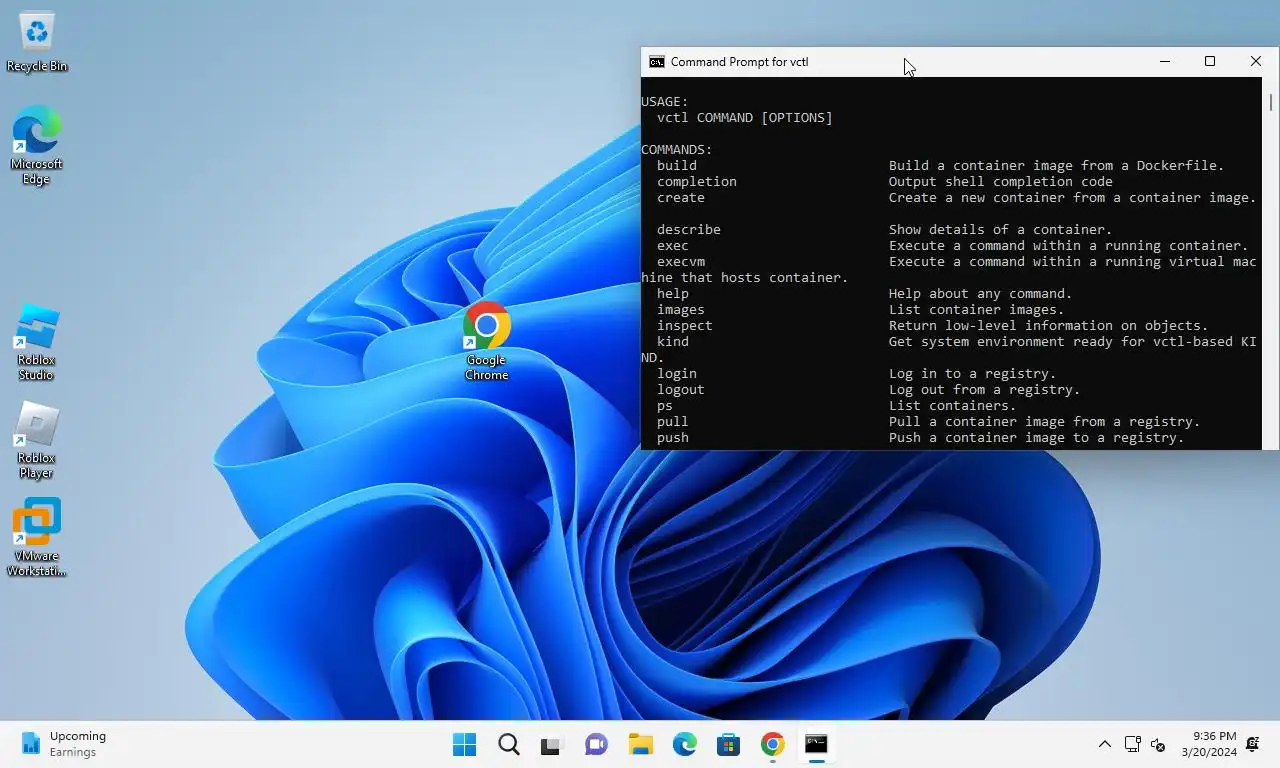Click the 'create' command name
This screenshot has width=1280, height=768.
tap(681, 198)
